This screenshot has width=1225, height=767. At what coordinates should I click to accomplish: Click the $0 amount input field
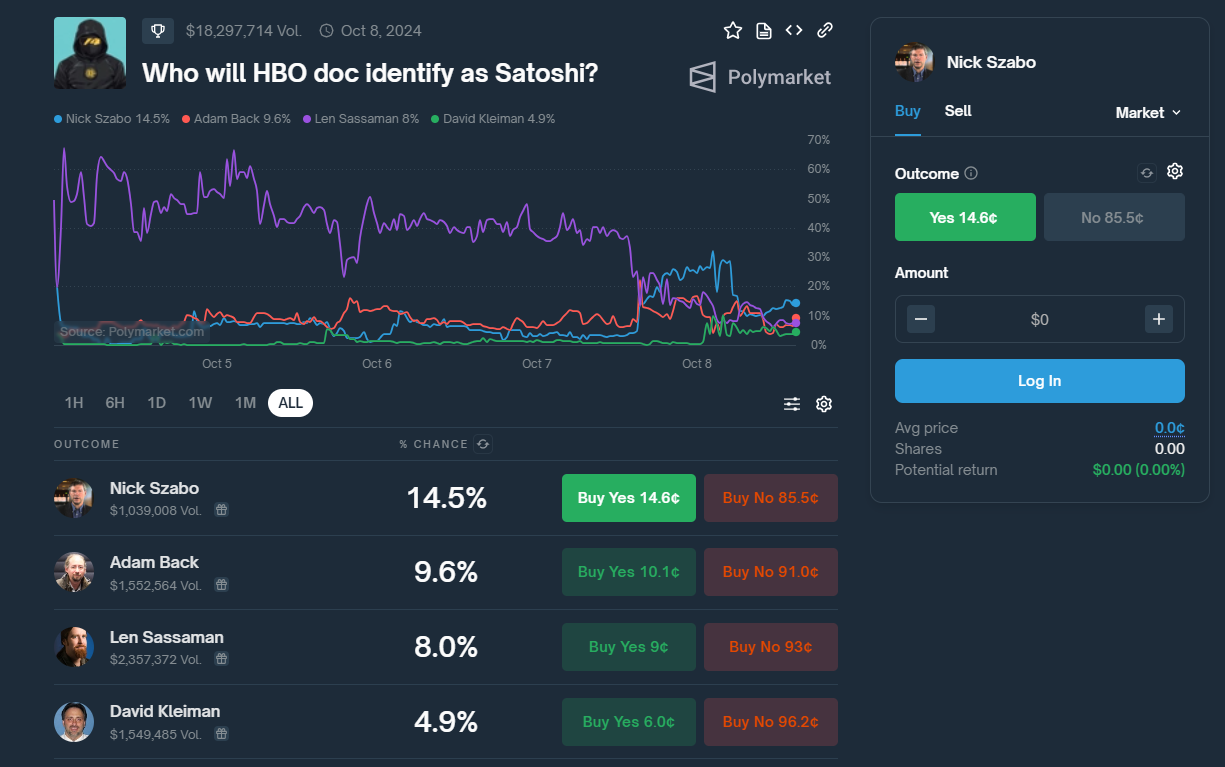pyautogui.click(x=1040, y=319)
